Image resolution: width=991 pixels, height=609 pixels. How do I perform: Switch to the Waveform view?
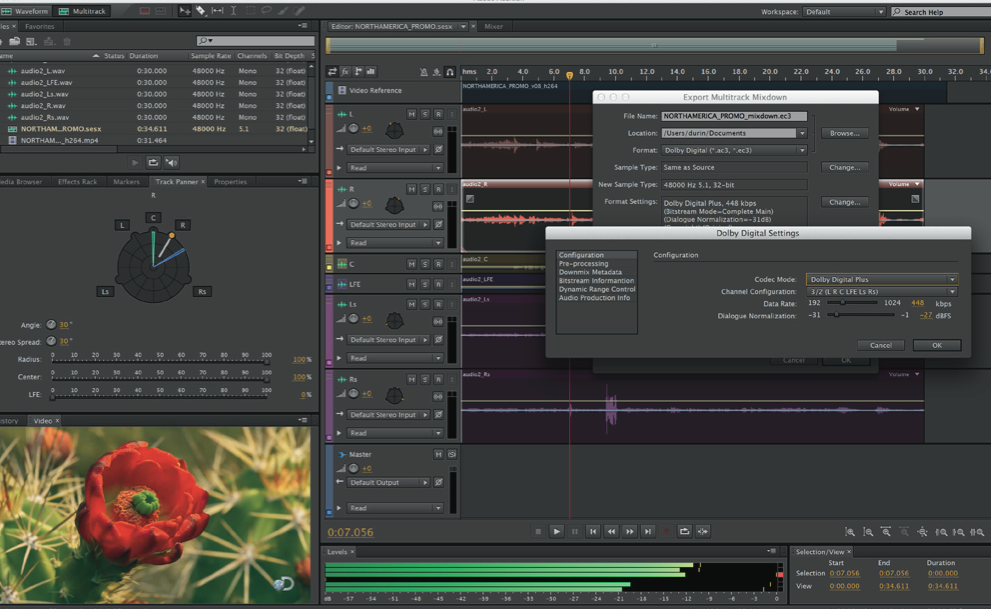tap(25, 11)
